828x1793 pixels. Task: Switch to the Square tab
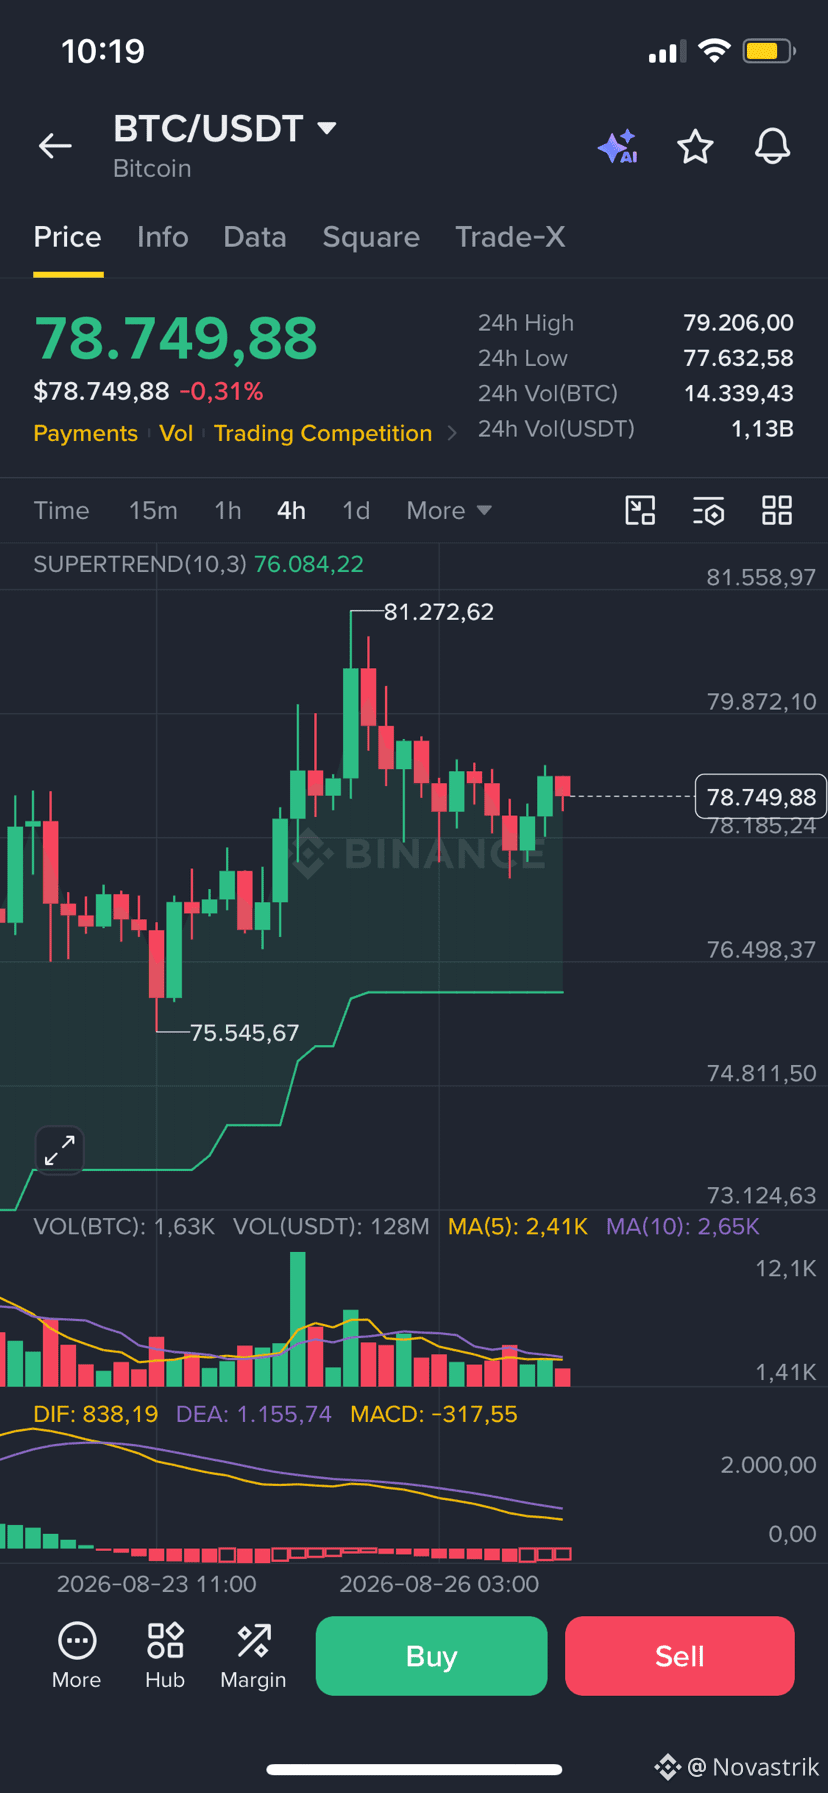pos(371,237)
